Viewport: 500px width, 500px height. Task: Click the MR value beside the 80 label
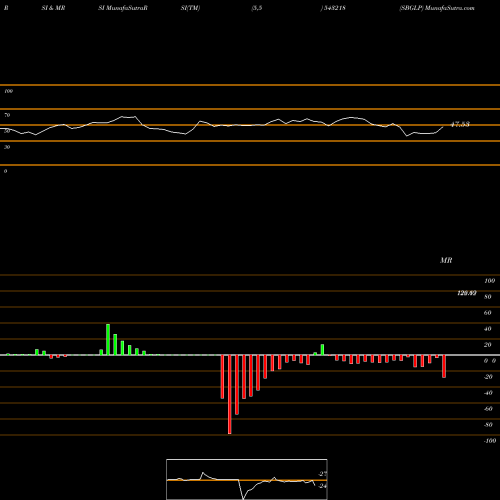pos(467,293)
